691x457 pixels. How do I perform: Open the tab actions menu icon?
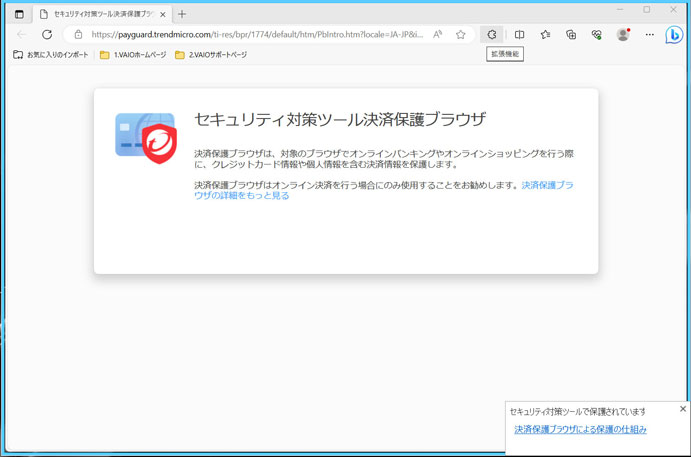tap(19, 14)
